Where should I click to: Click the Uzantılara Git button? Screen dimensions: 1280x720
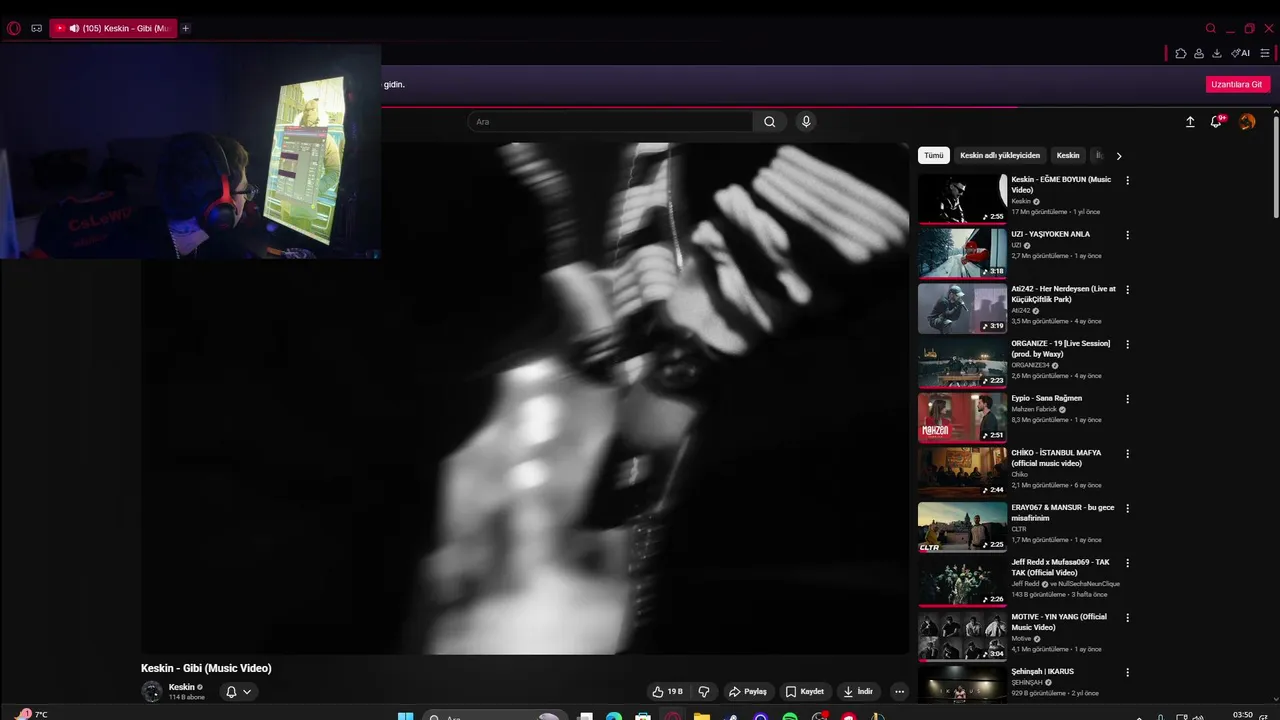point(1237,84)
